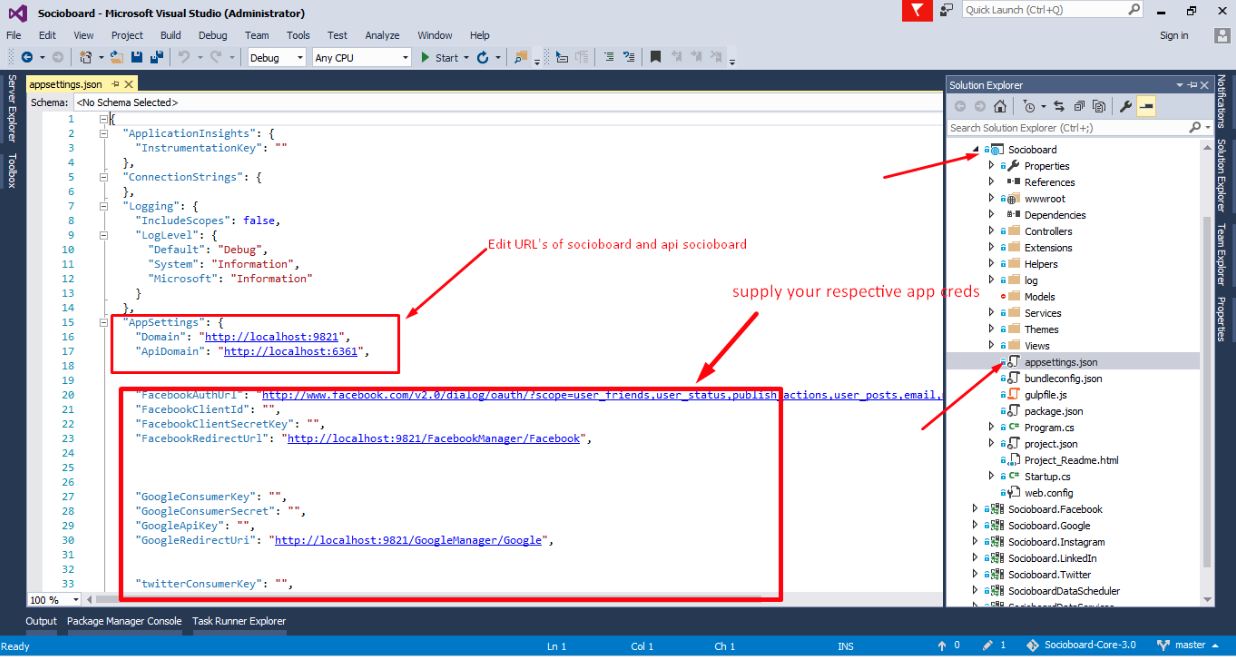Click the GoogleRedirectUri link on line 30
The image size is (1236, 657).
(408, 540)
